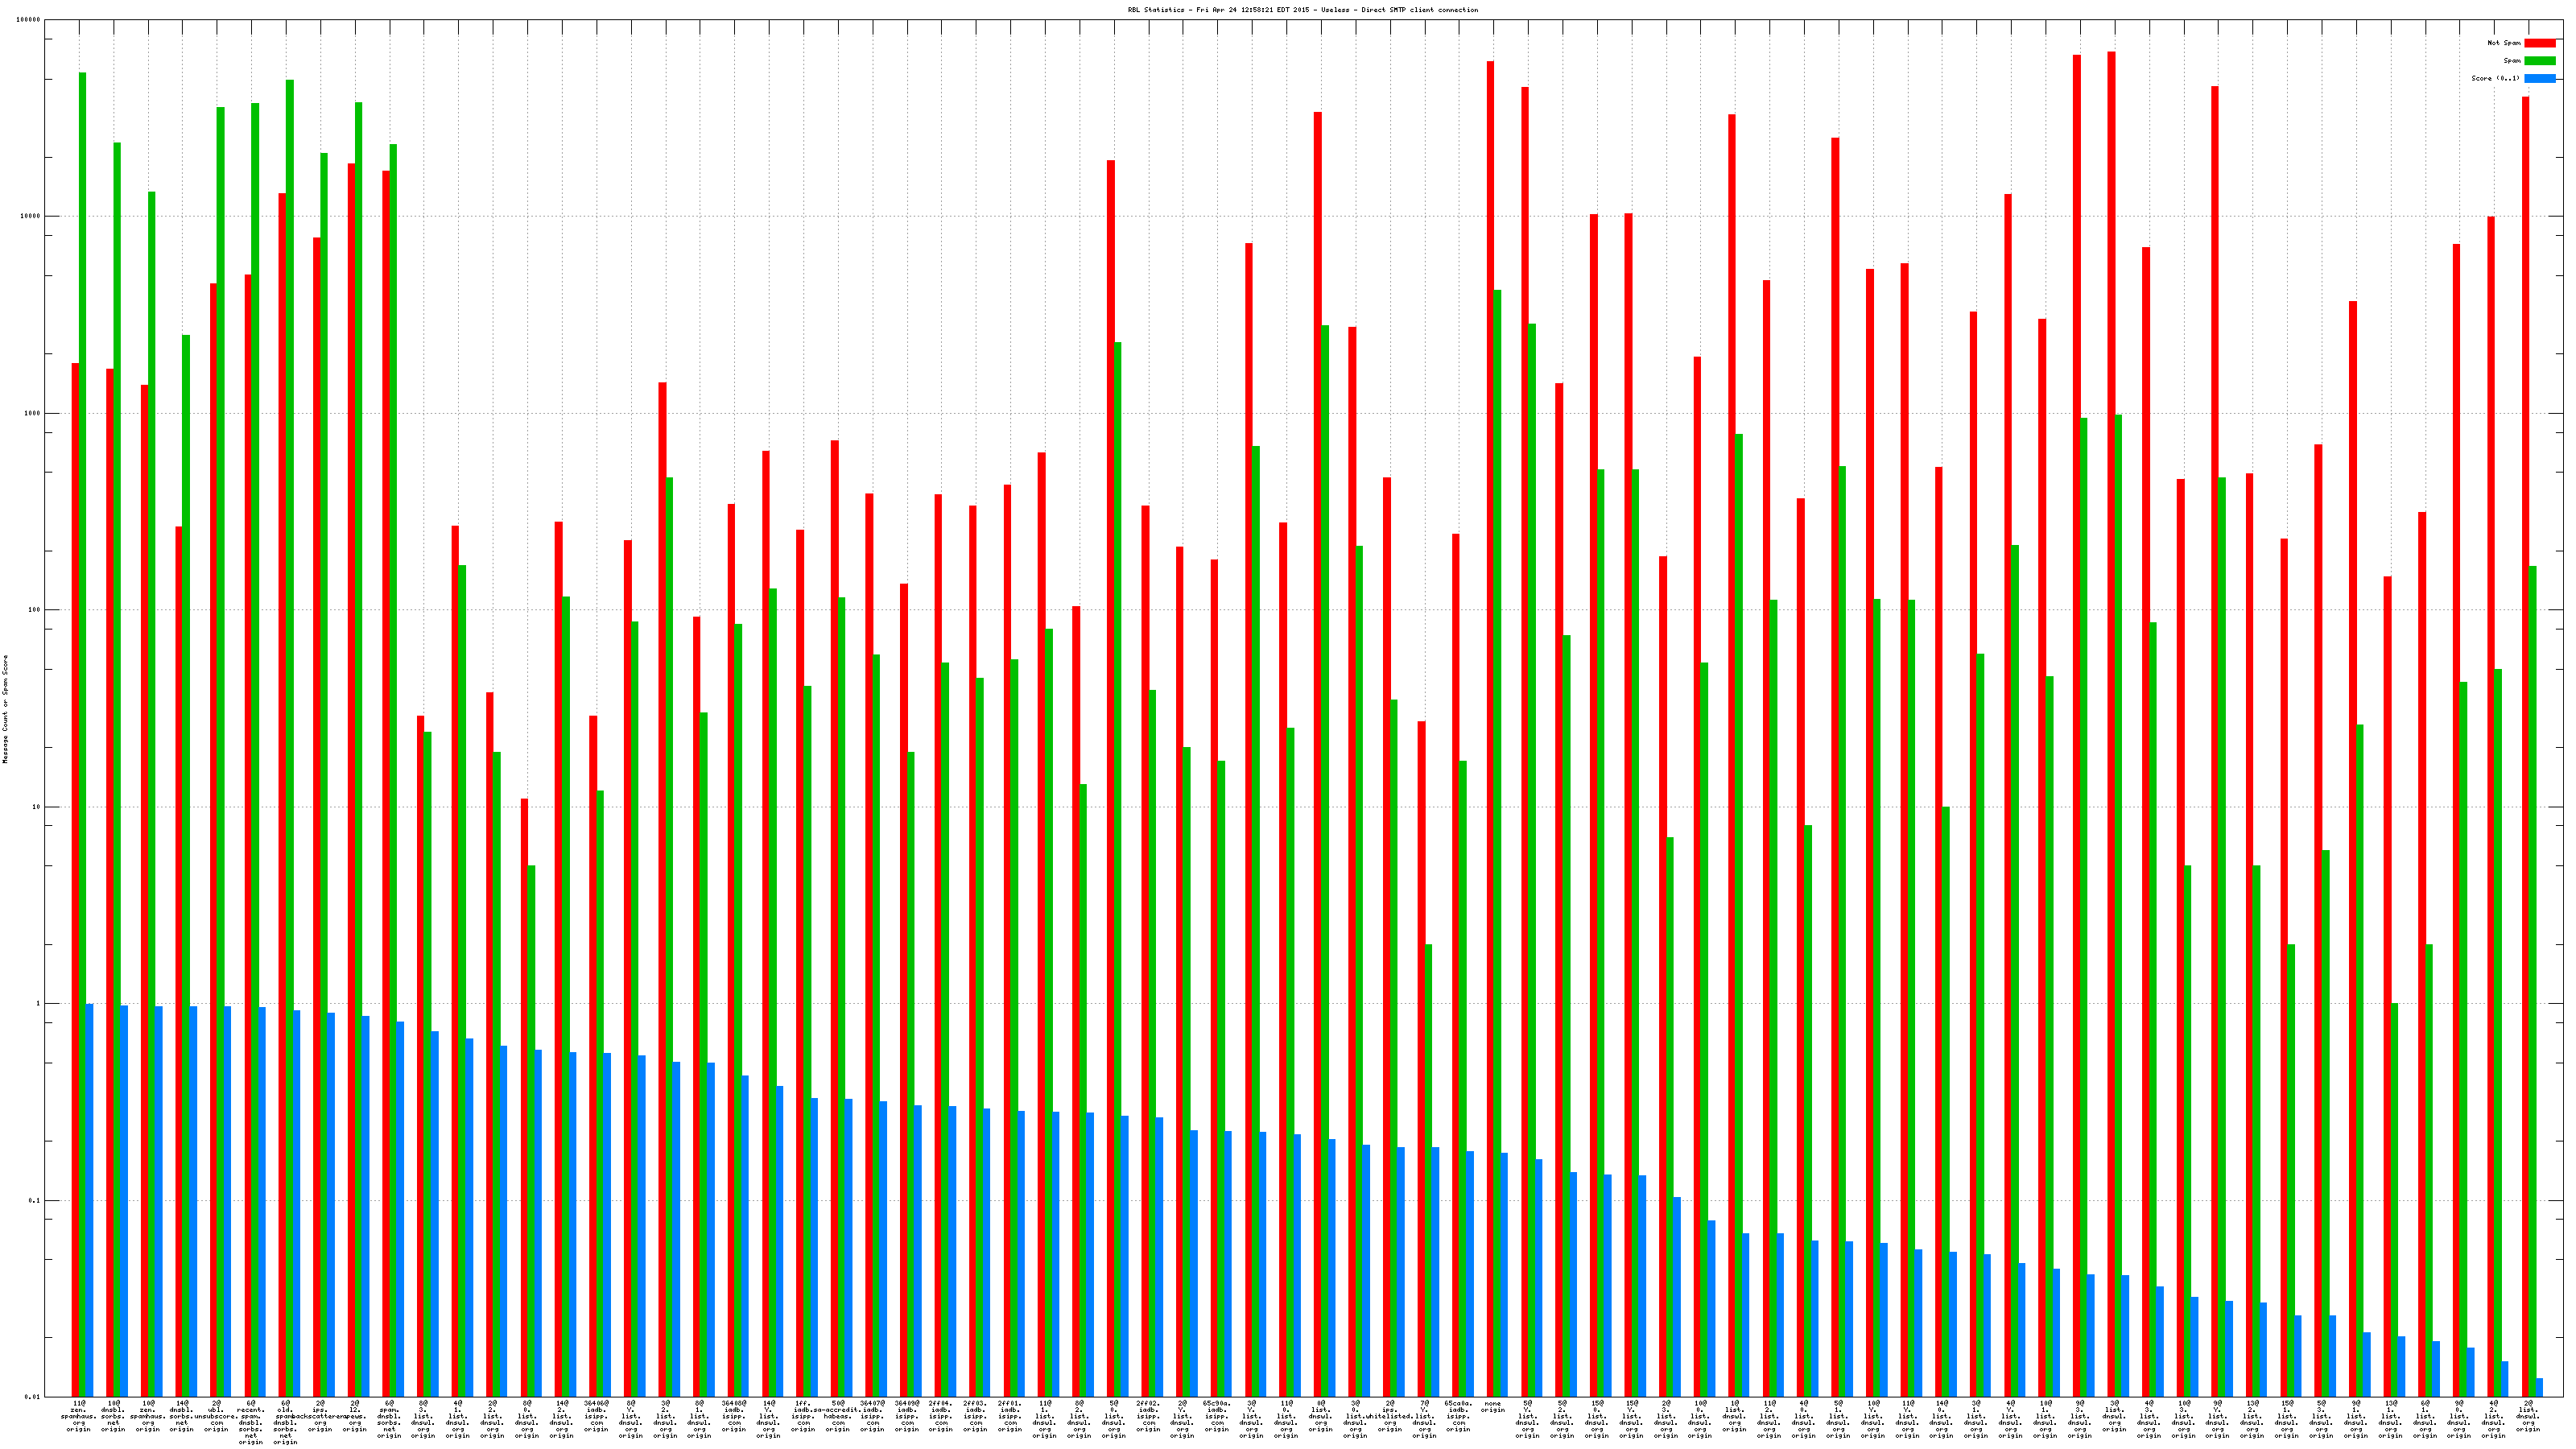
Task: Click the 'Message Count or Spam Score' axis label
Action: (x=5, y=709)
